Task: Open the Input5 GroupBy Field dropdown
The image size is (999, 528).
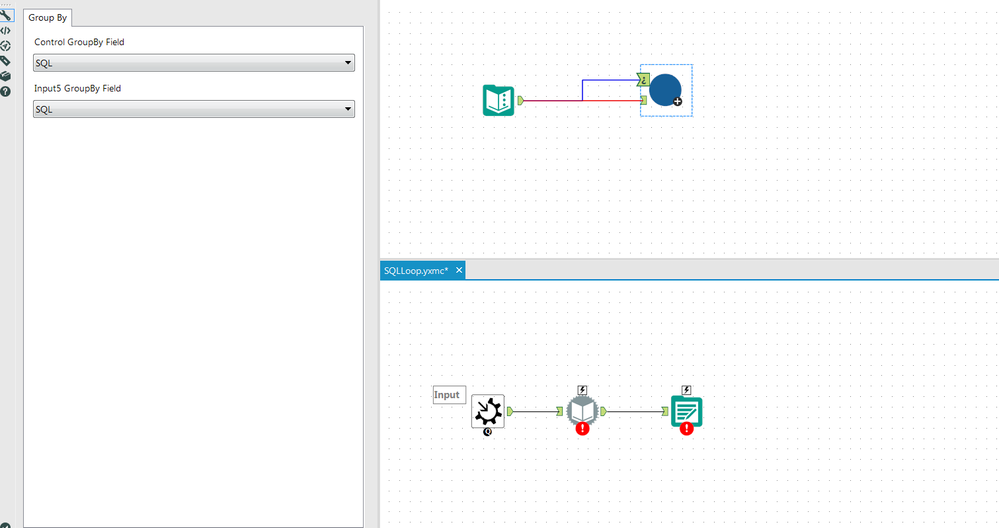Action: point(194,109)
